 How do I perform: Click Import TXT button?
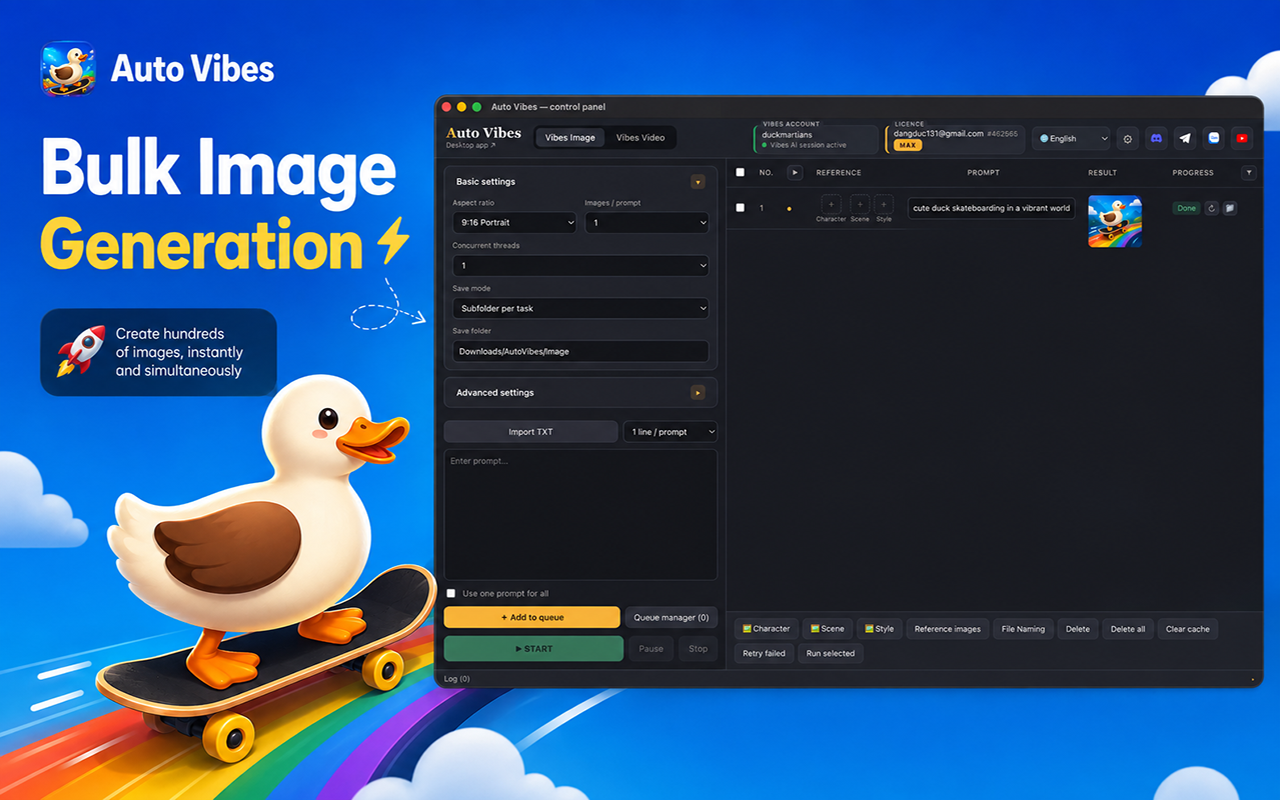[x=531, y=431]
